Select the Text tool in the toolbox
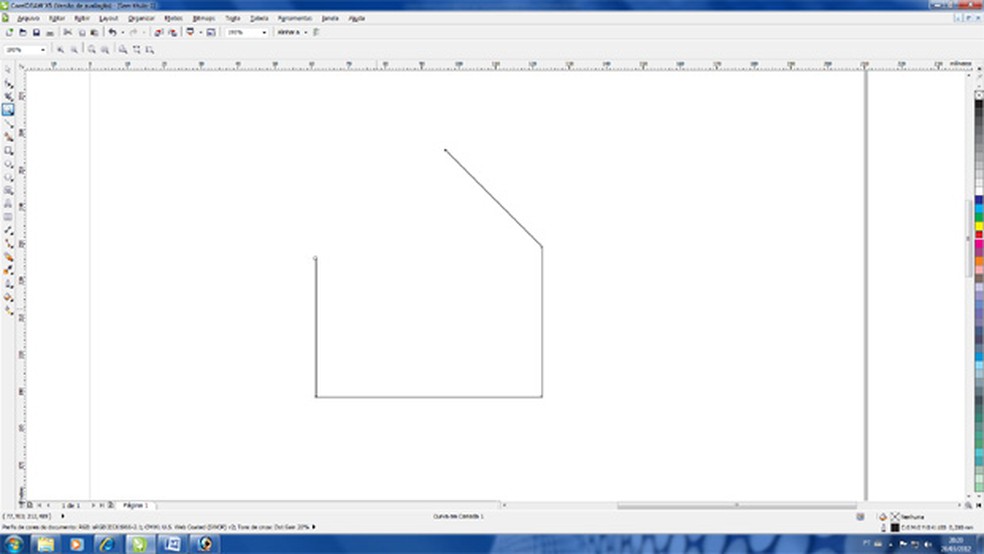Viewport: 984px width, 554px height. [8, 203]
